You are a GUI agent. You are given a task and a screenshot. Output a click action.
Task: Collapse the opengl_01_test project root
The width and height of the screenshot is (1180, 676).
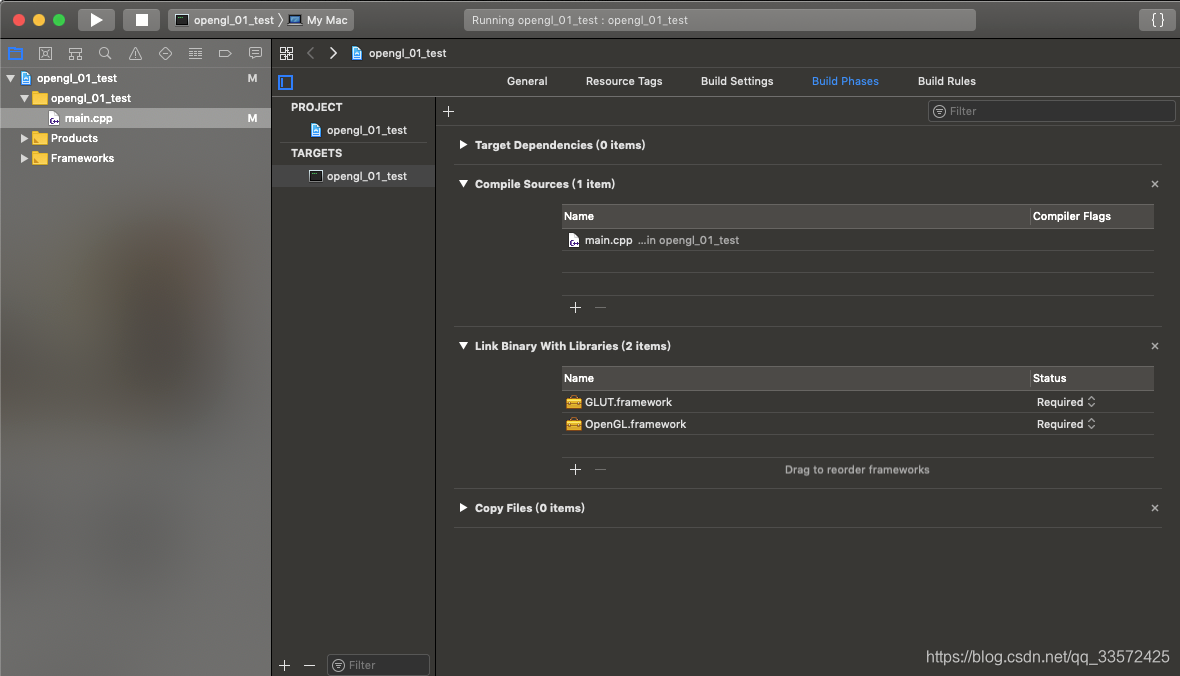[11, 78]
